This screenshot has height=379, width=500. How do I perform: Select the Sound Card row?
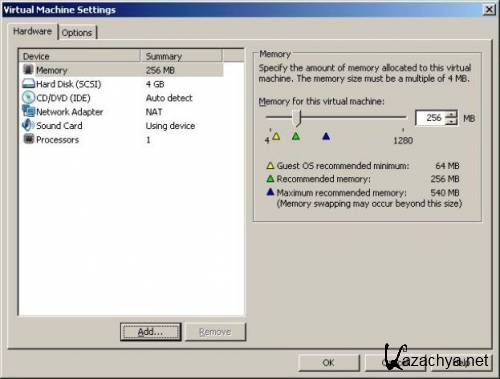tap(122, 126)
